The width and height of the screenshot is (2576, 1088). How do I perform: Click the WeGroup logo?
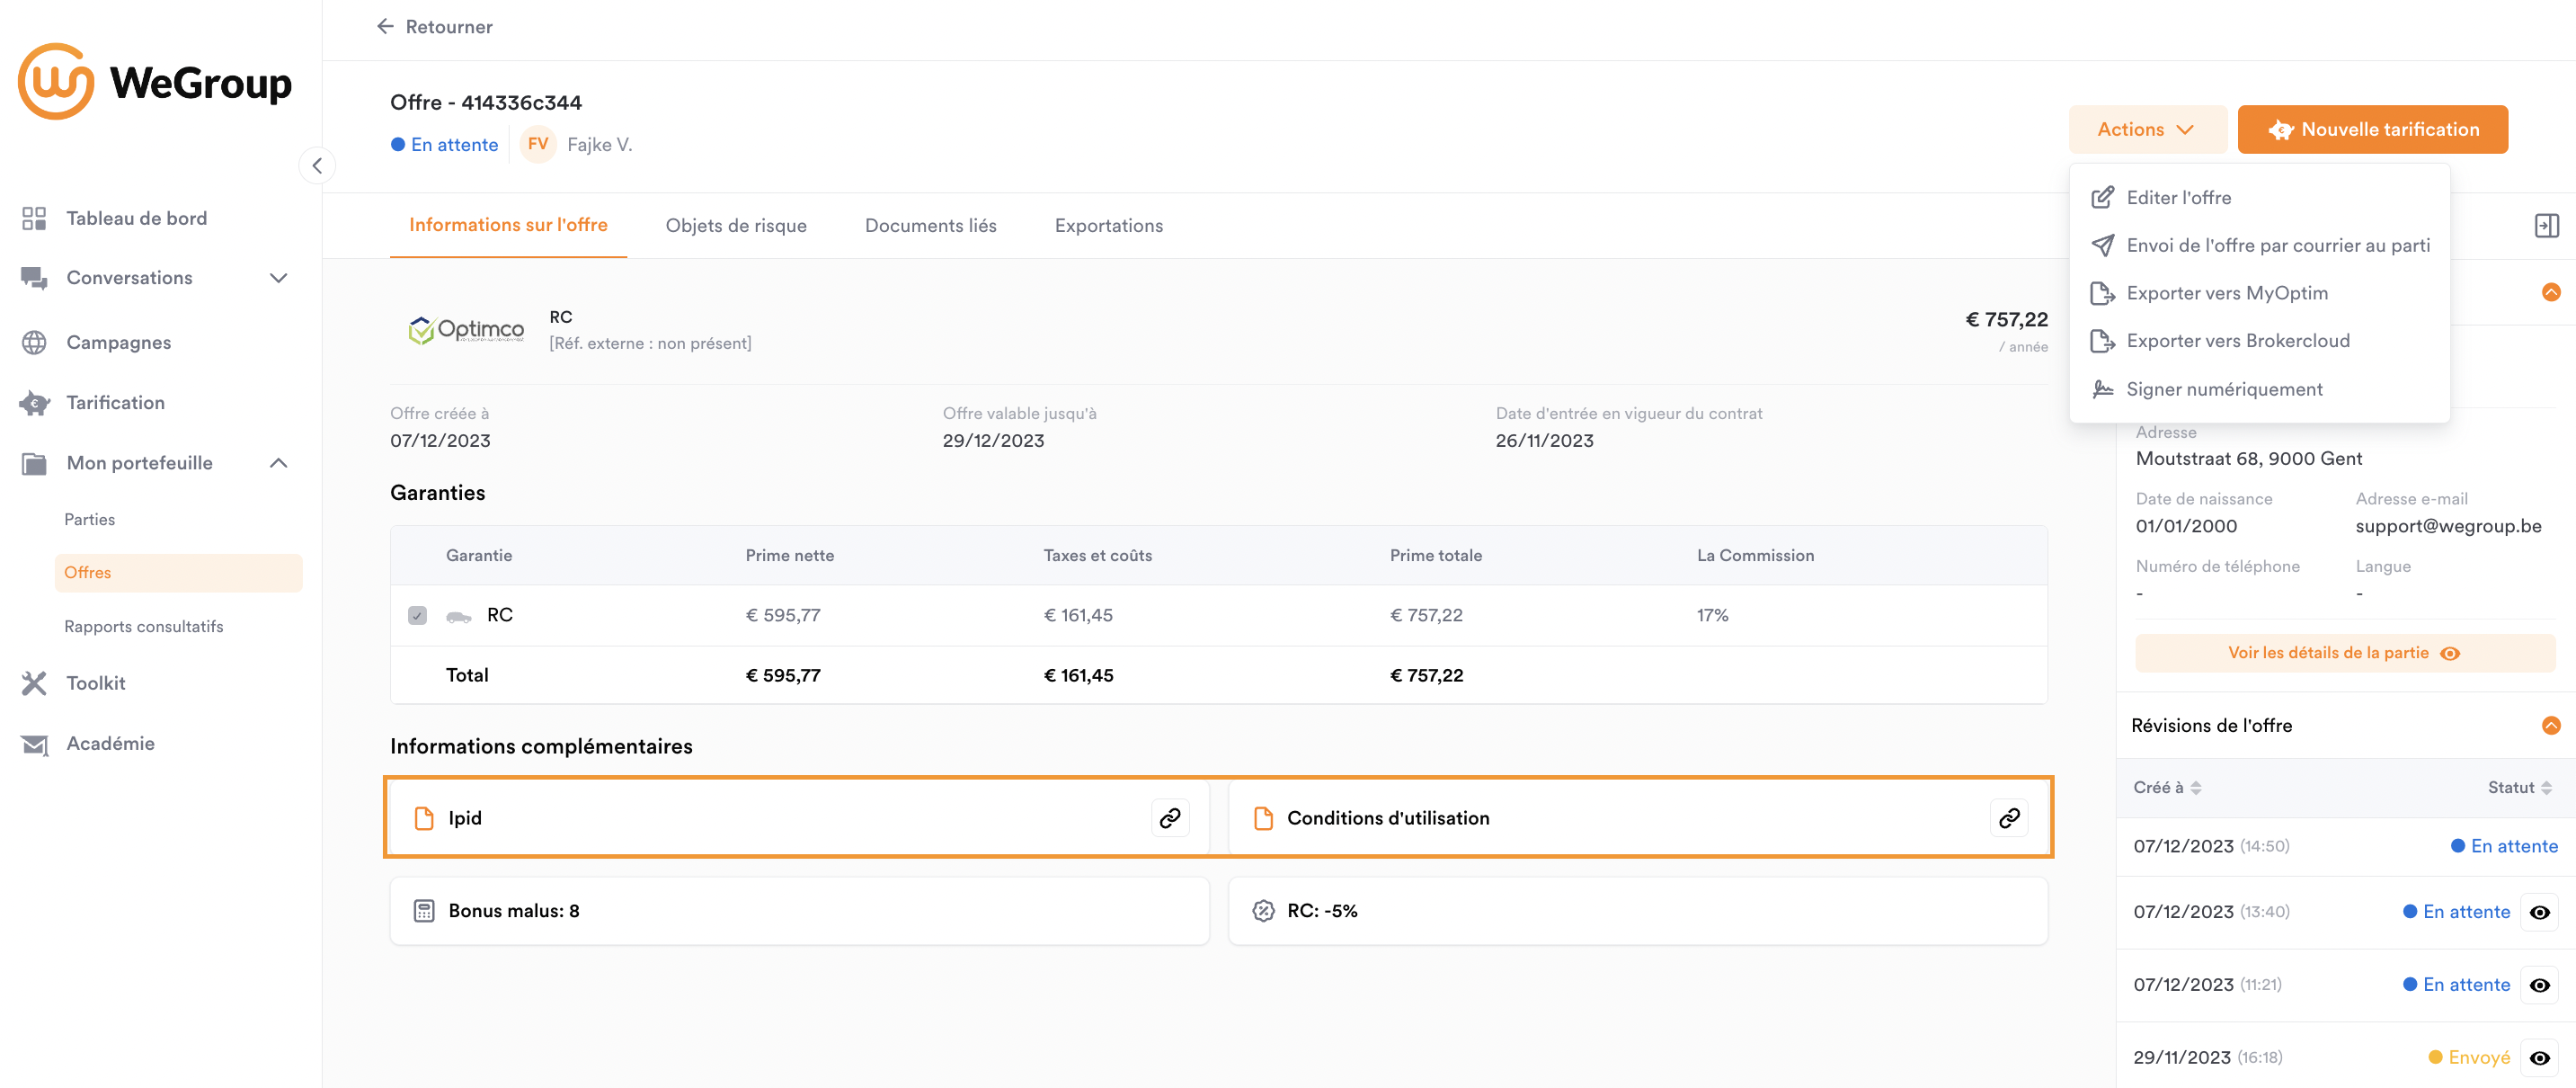point(155,81)
